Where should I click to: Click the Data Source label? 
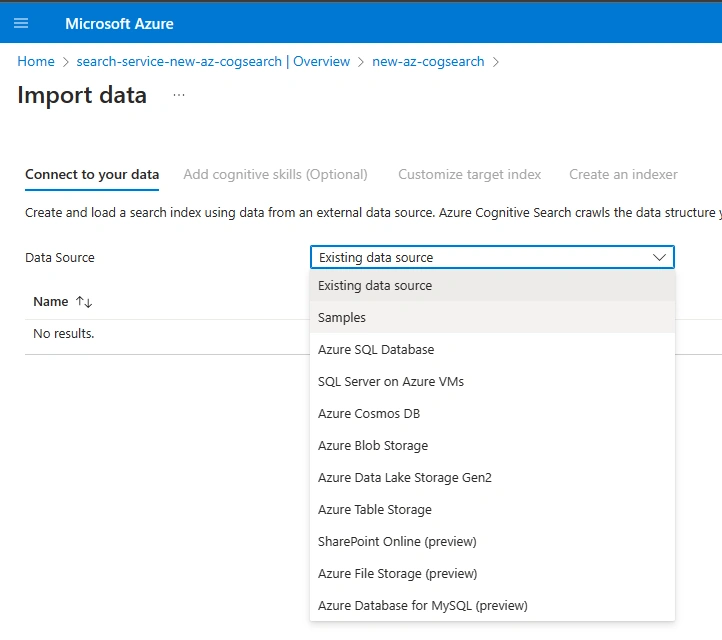tap(60, 257)
